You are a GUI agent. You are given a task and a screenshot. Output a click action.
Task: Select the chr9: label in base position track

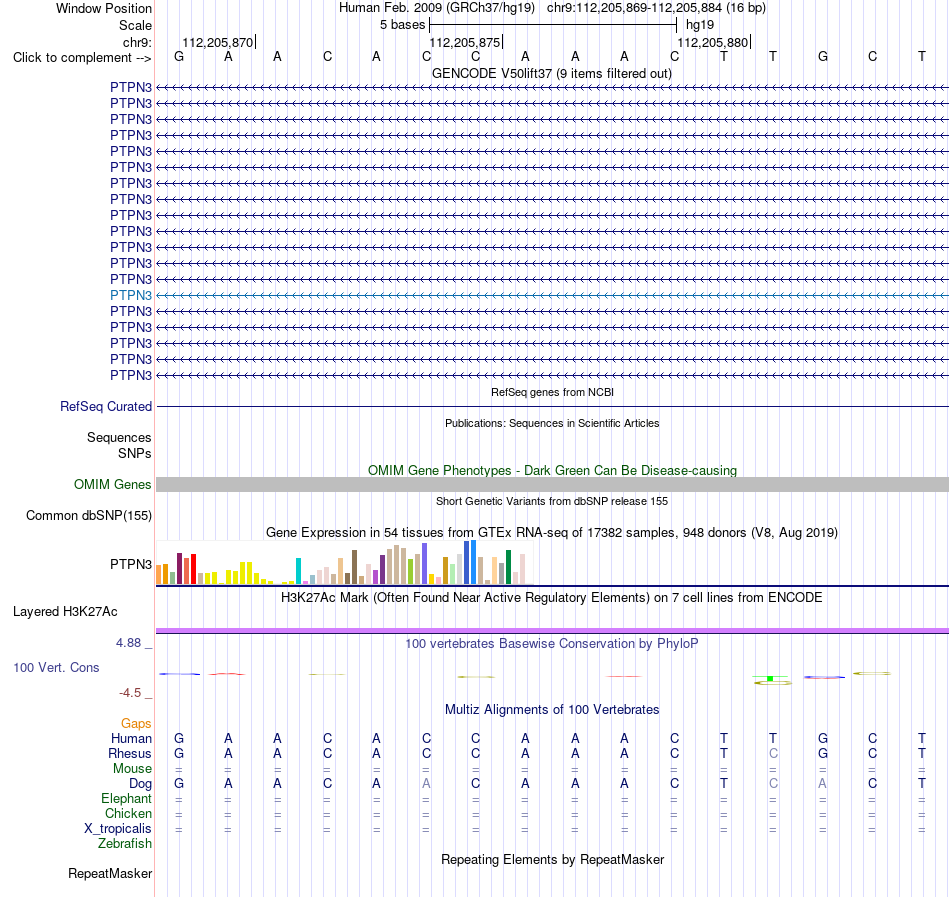click(x=137, y=42)
